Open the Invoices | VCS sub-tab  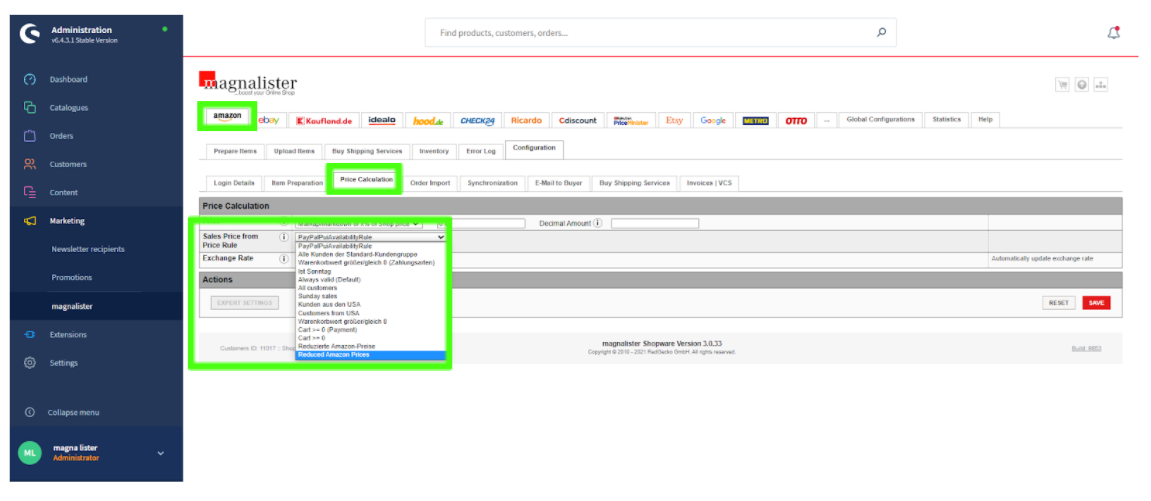click(709, 183)
